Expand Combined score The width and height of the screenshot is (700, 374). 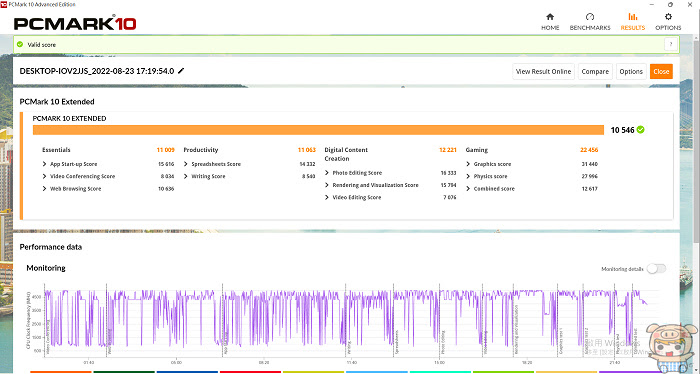468,189
